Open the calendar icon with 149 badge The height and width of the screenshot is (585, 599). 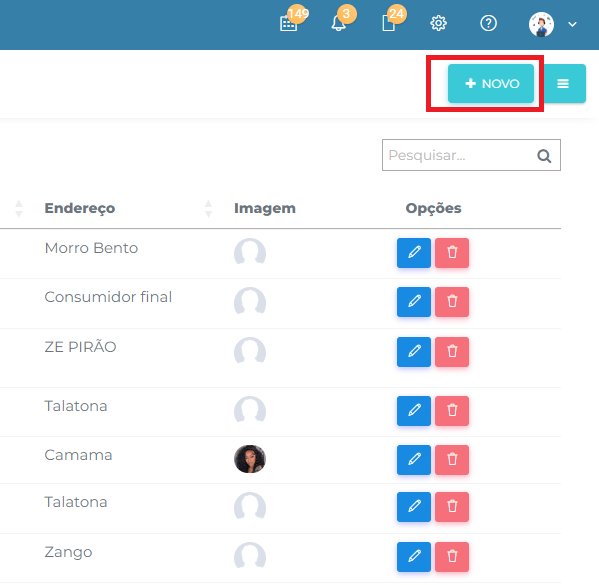pyautogui.click(x=289, y=23)
